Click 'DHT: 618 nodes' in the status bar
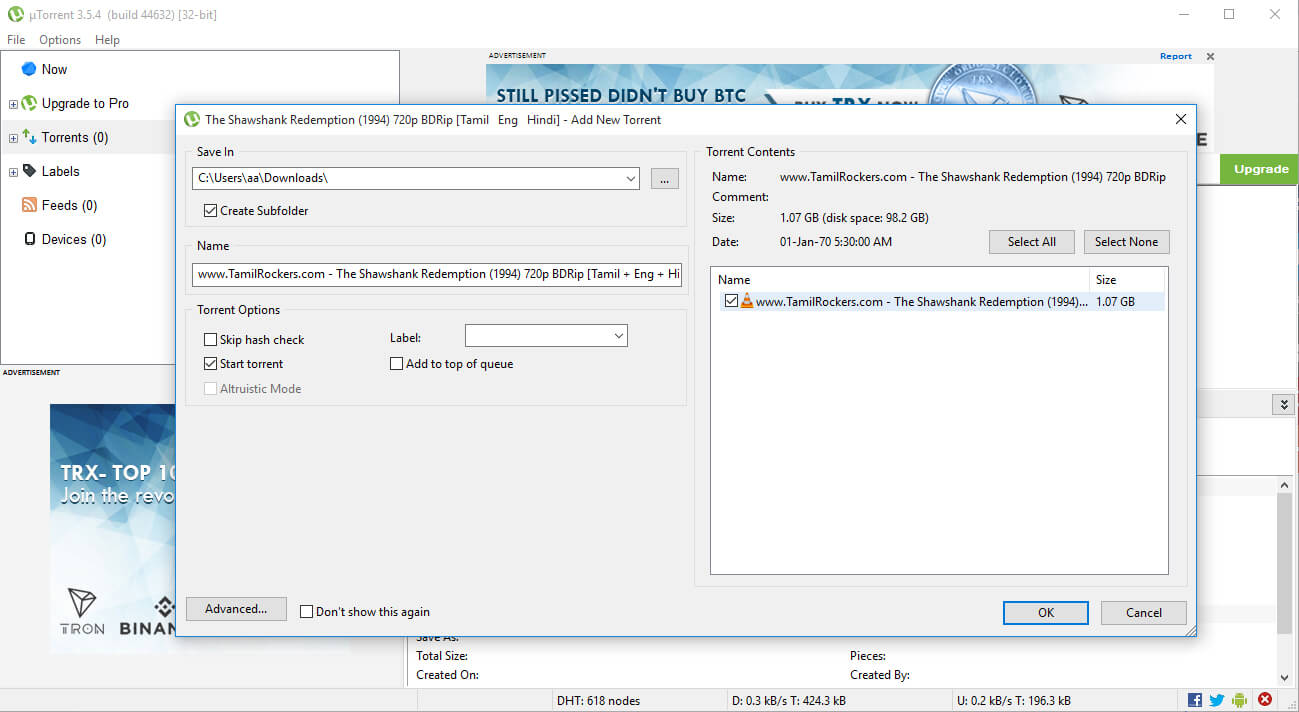 point(598,701)
